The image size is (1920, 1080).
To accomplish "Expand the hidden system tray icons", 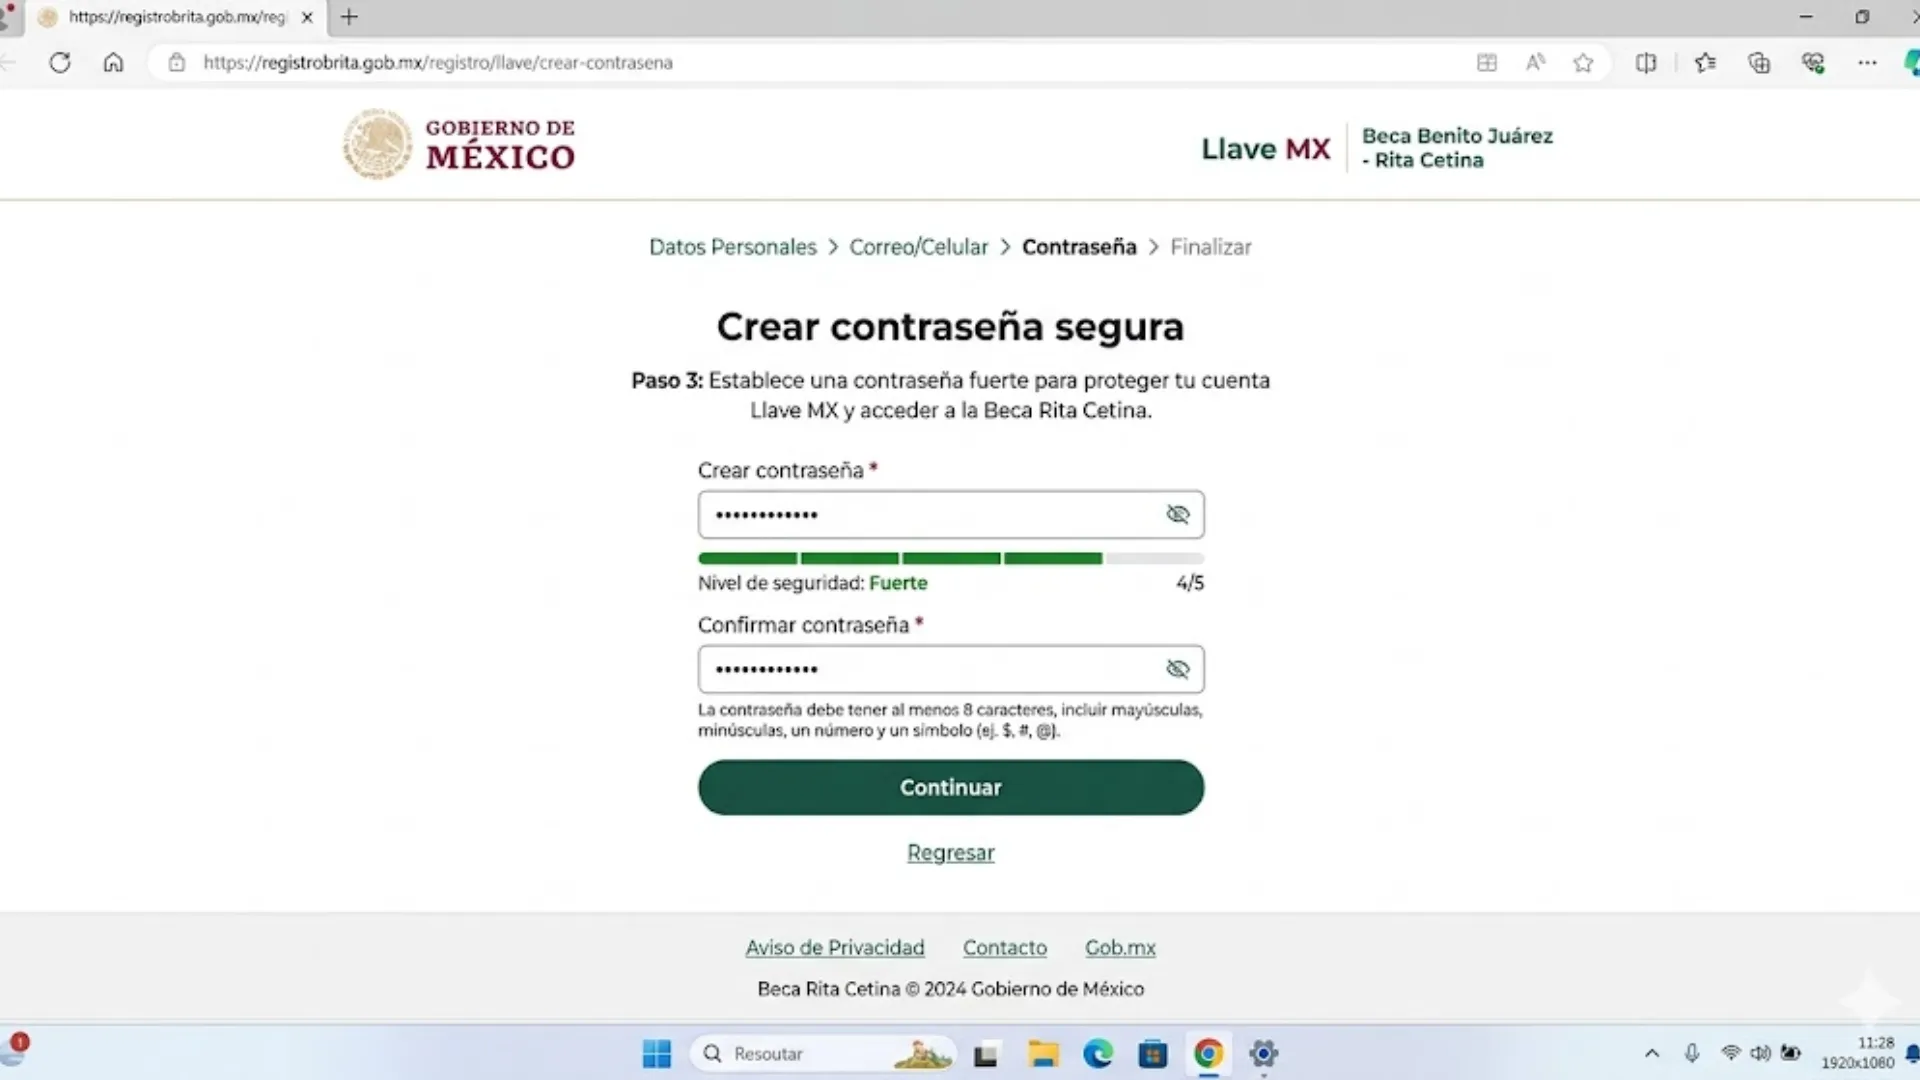I will point(1652,1053).
